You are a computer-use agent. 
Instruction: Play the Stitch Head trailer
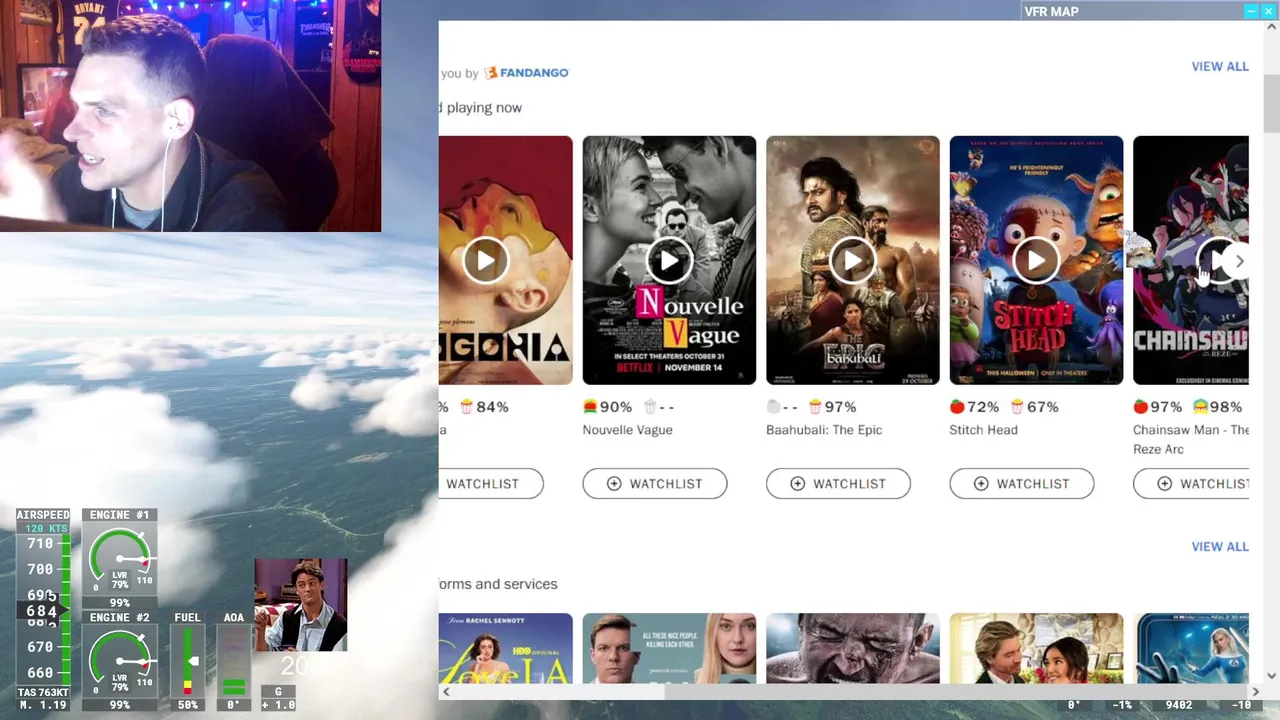point(1036,261)
